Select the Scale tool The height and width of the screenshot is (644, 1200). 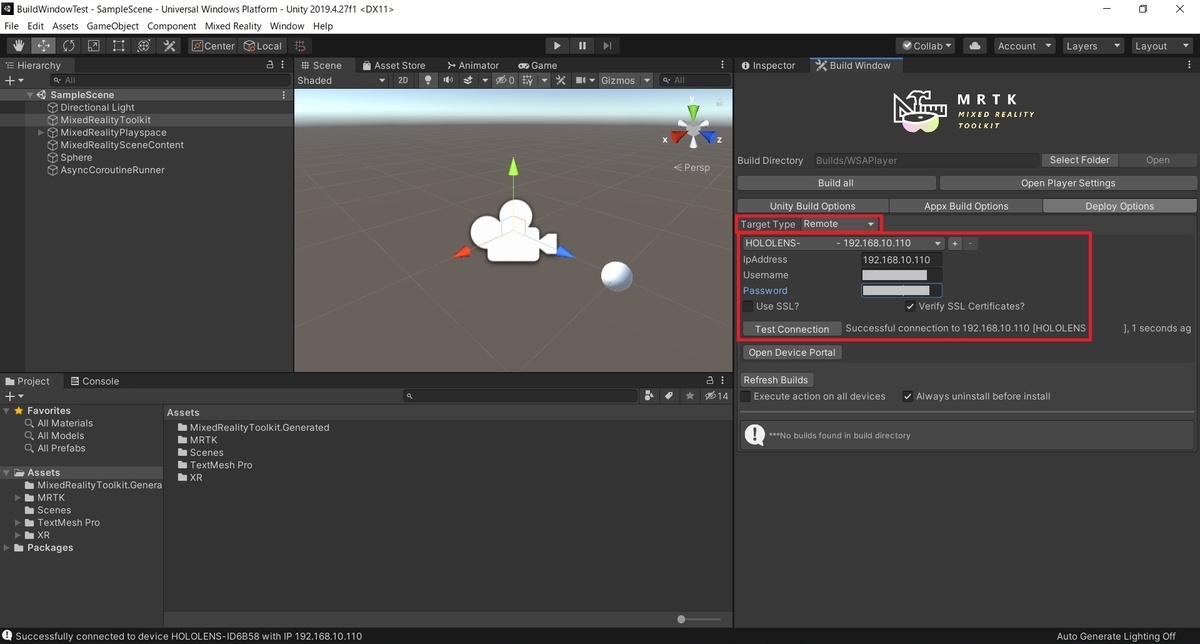(x=94, y=46)
